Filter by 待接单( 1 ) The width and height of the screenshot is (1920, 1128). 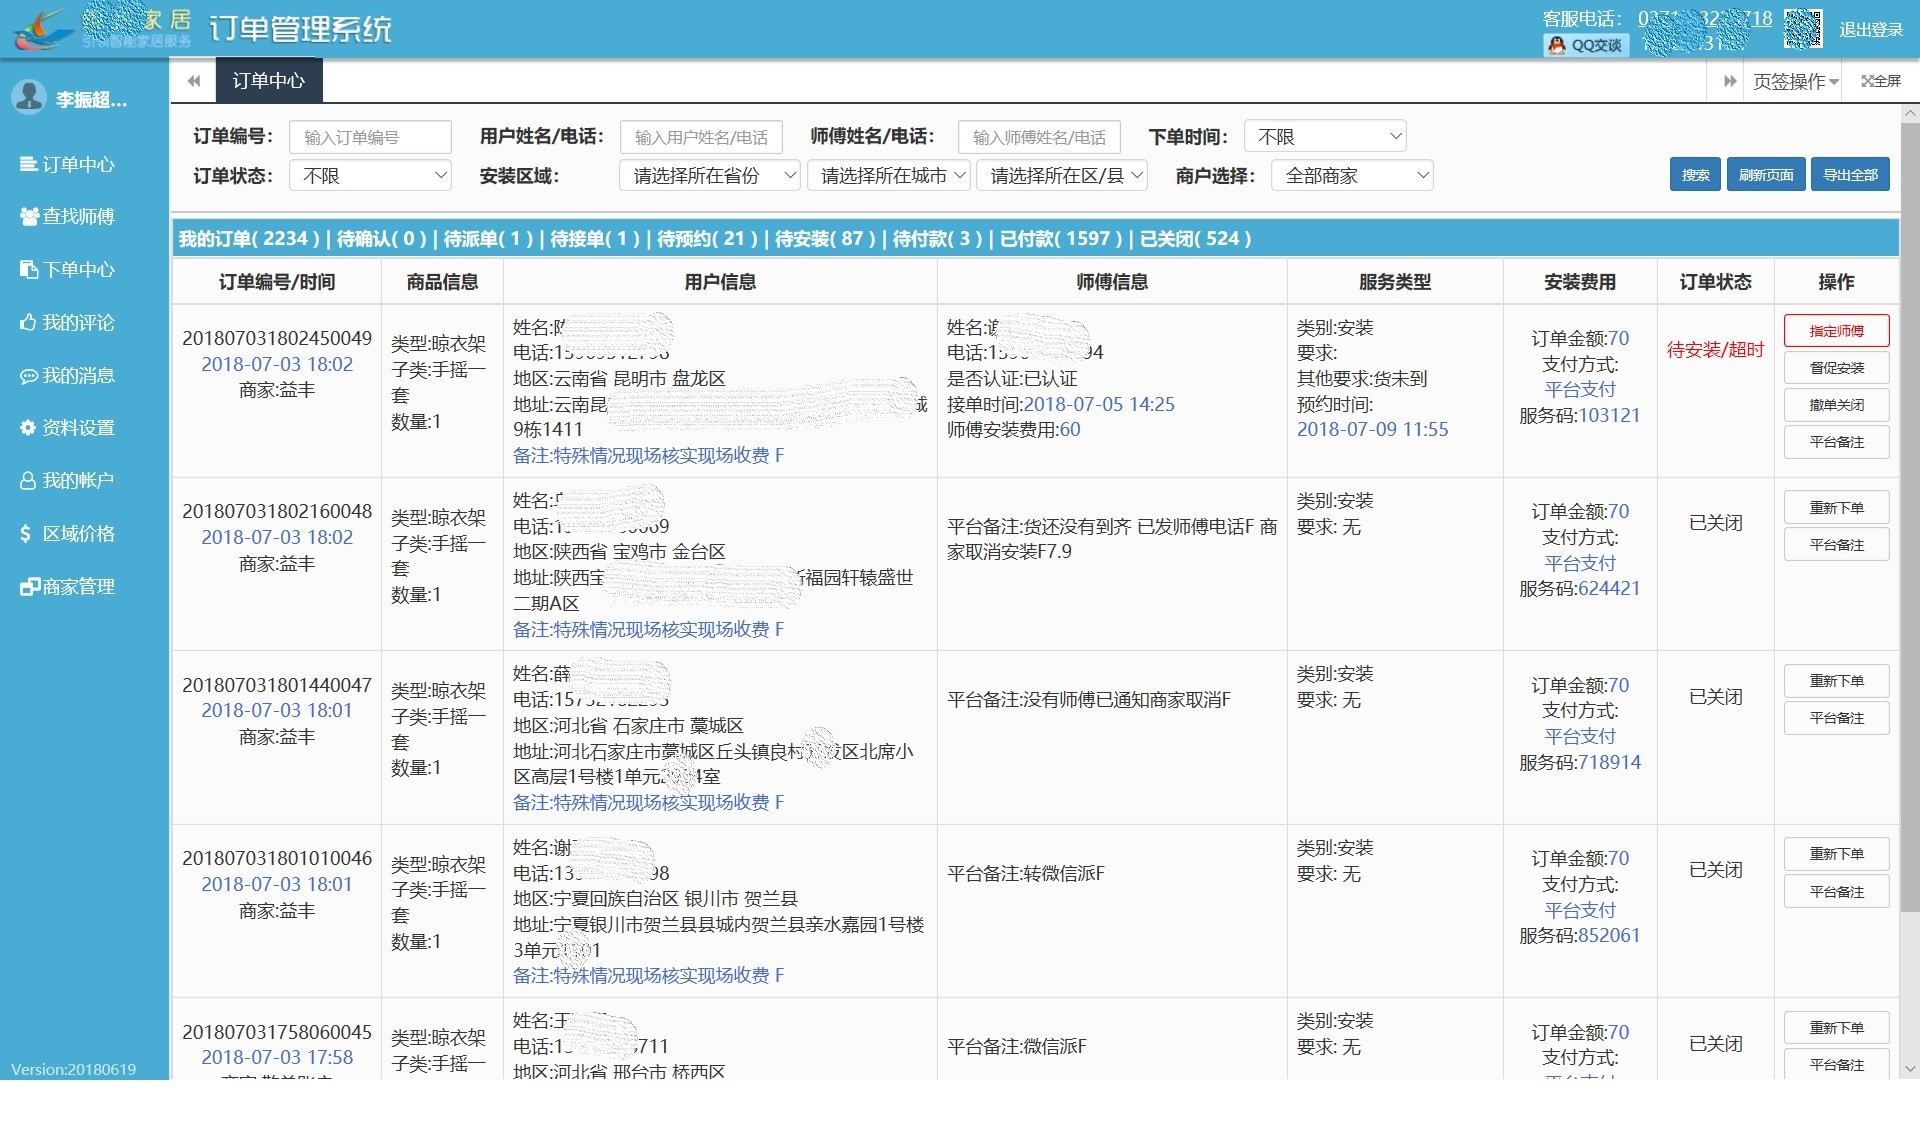click(596, 238)
